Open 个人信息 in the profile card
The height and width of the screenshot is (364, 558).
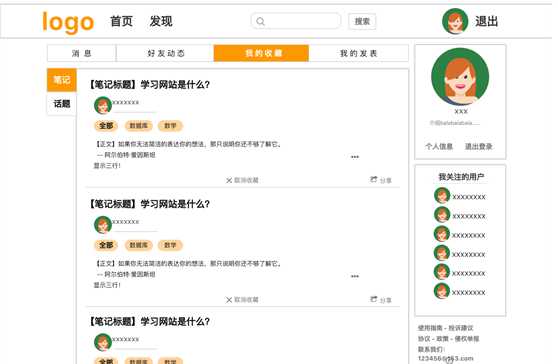pos(439,146)
